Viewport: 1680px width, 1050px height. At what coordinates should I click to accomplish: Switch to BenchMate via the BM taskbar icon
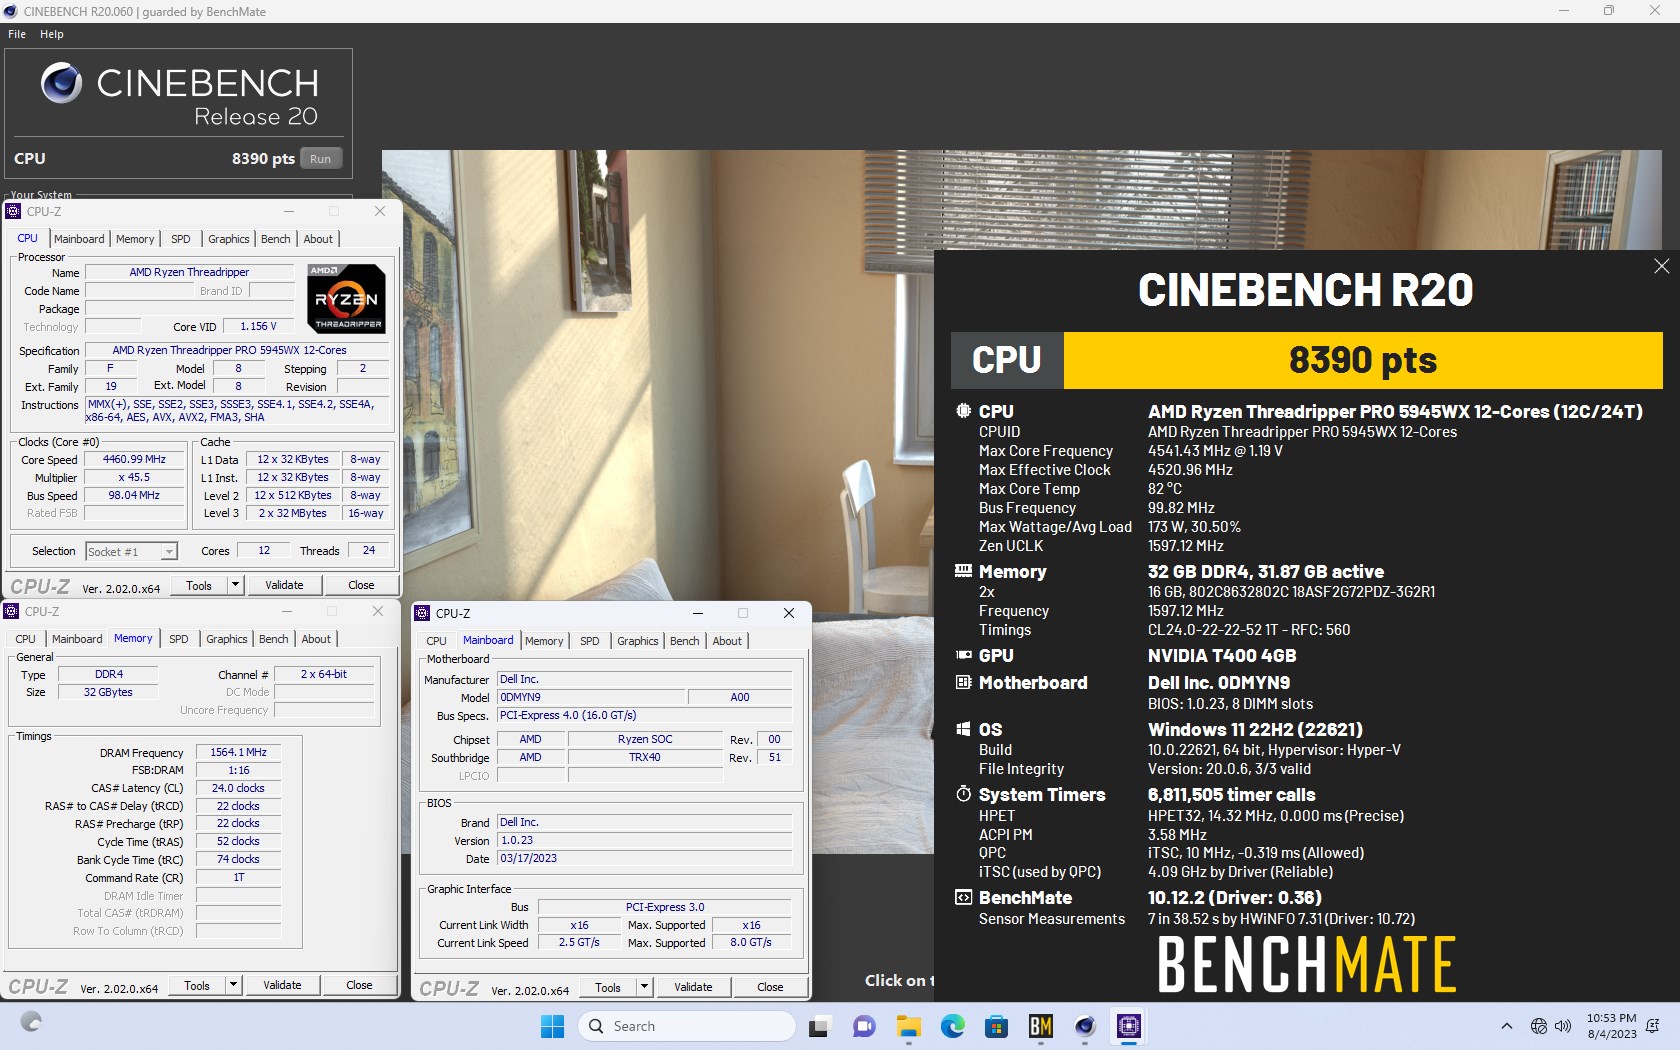(1040, 1026)
